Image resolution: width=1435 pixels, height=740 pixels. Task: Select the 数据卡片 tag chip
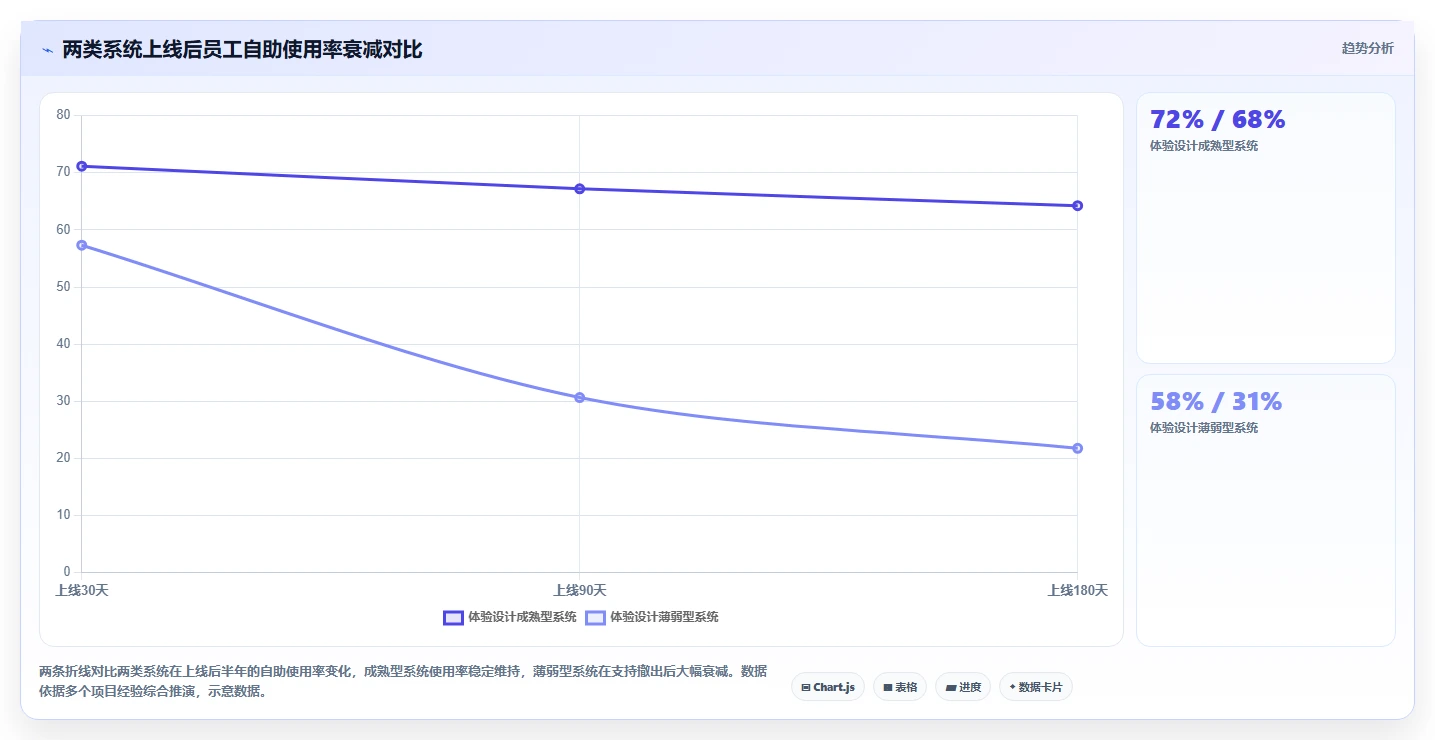1036,687
